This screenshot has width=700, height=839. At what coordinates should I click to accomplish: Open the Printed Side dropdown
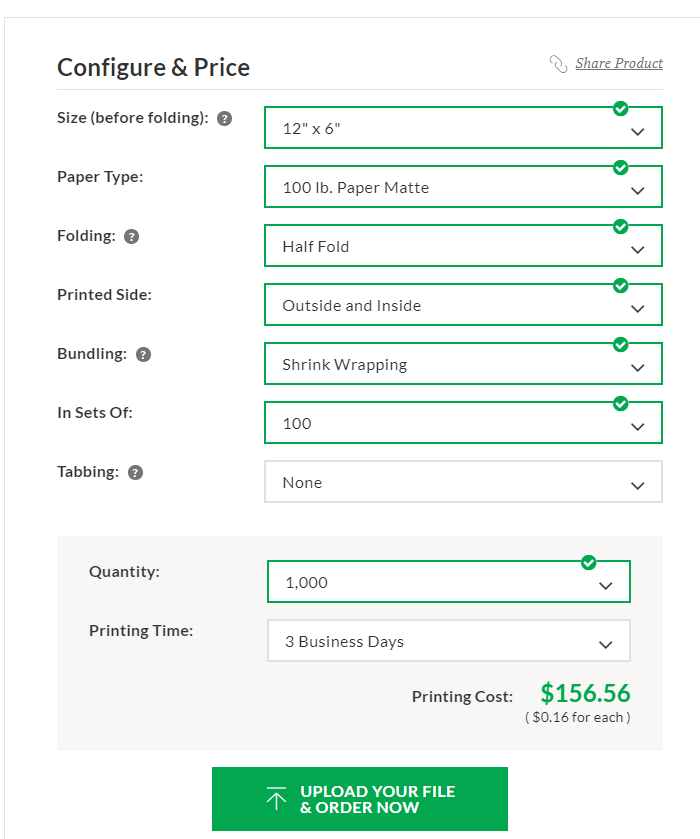pyautogui.click(x=463, y=306)
